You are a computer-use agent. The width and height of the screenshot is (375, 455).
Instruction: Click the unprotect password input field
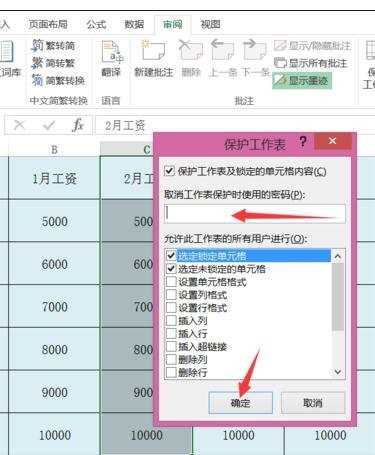pos(255,214)
